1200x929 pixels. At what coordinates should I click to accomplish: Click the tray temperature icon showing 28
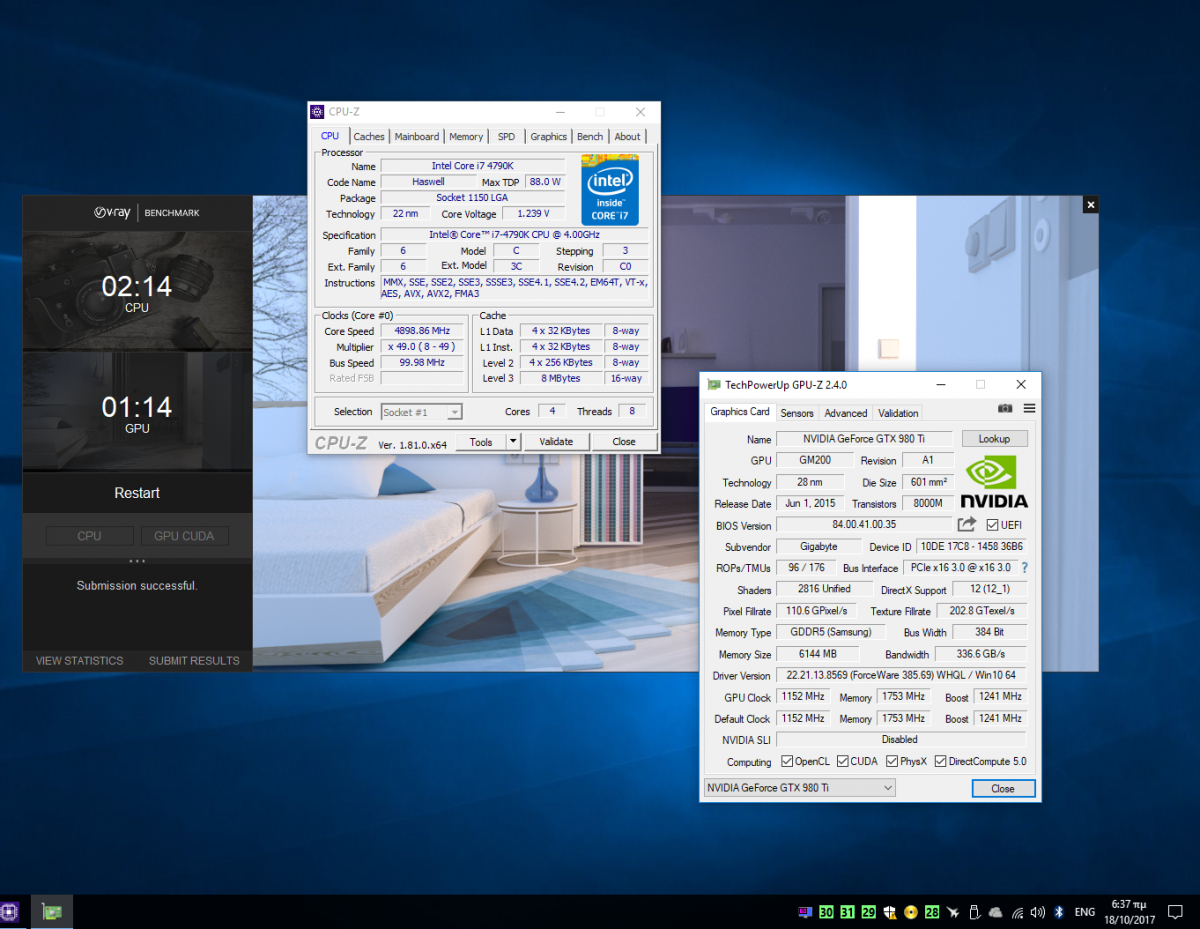(932, 912)
